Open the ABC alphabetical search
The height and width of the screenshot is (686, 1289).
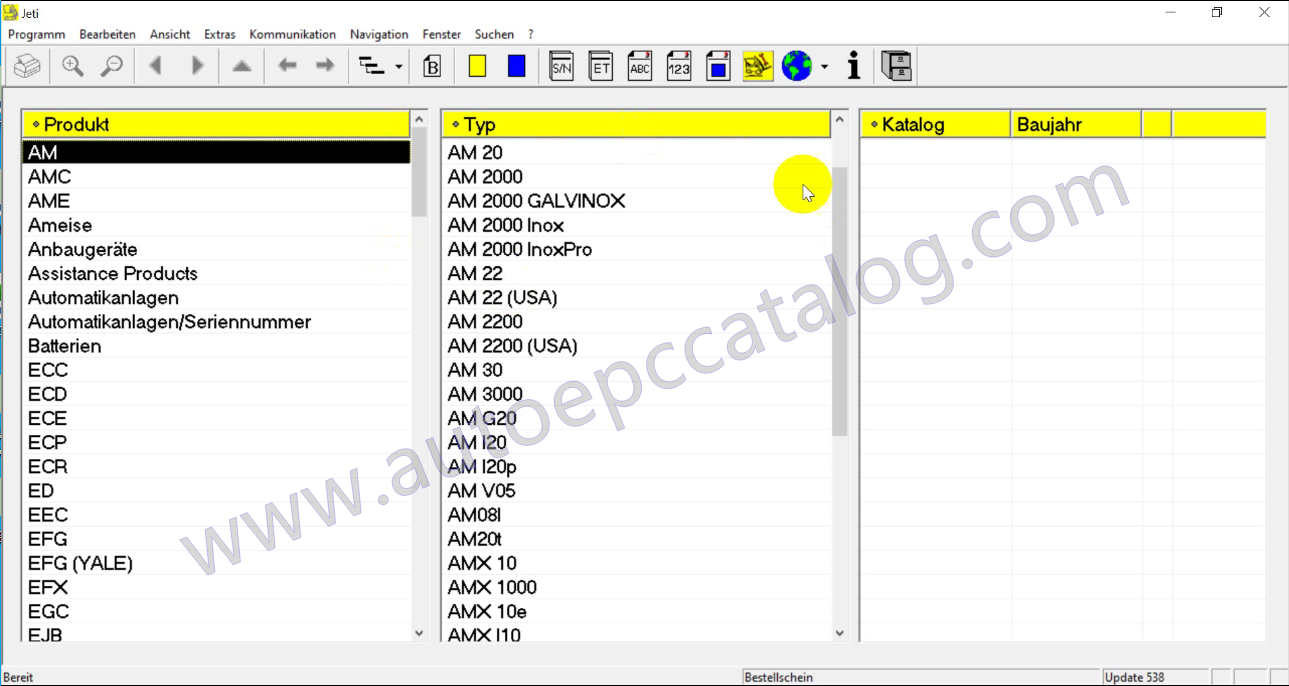(639, 65)
